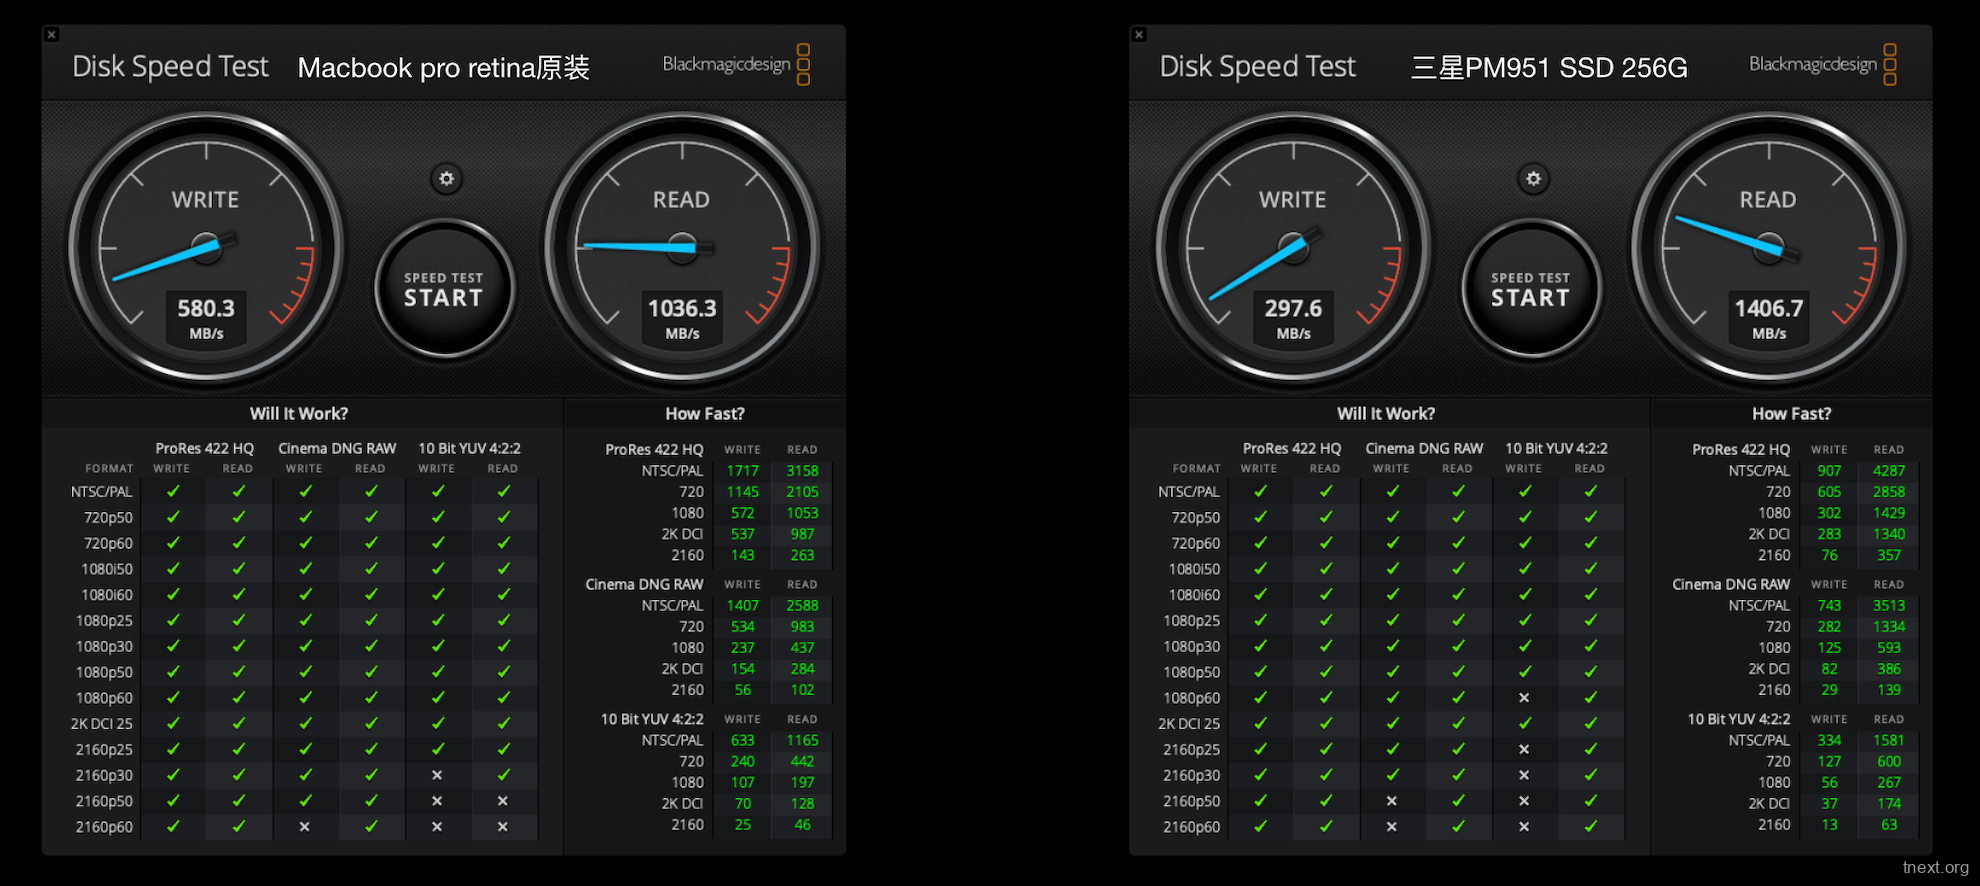This screenshot has height=886, width=1980.
Task: Click 10 Bit YUV NTSC/PAL read value 1165
Action: (802, 741)
